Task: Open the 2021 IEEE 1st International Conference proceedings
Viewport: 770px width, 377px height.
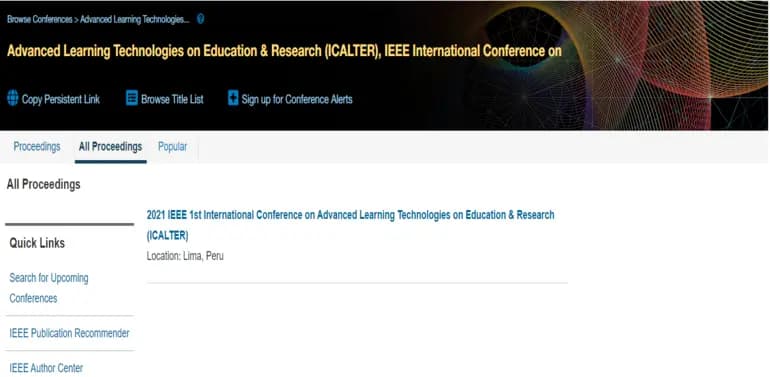Action: [351, 225]
